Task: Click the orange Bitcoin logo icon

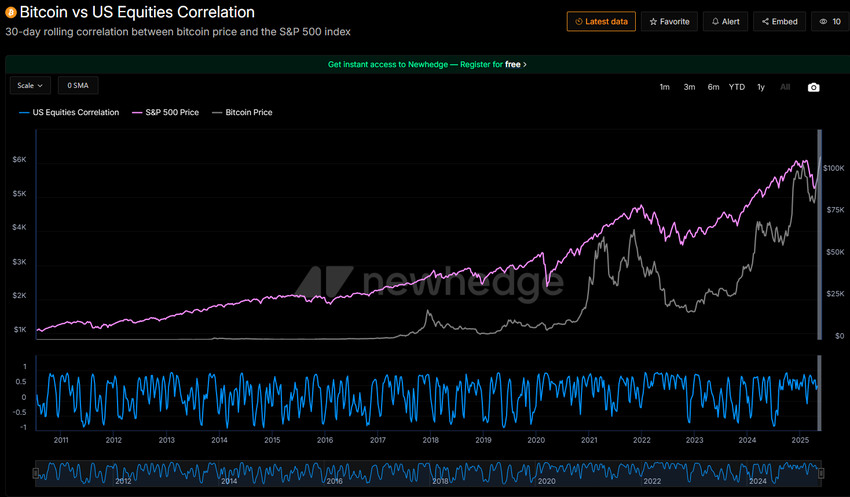Action: 11,13
